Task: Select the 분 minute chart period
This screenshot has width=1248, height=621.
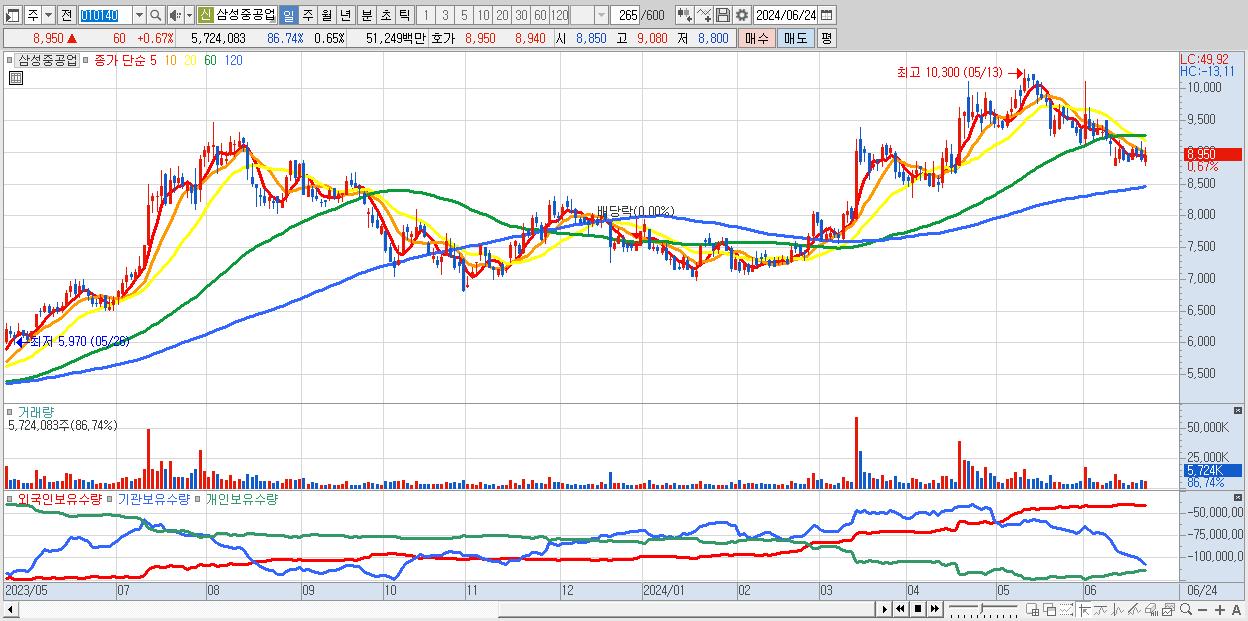Action: pos(366,15)
